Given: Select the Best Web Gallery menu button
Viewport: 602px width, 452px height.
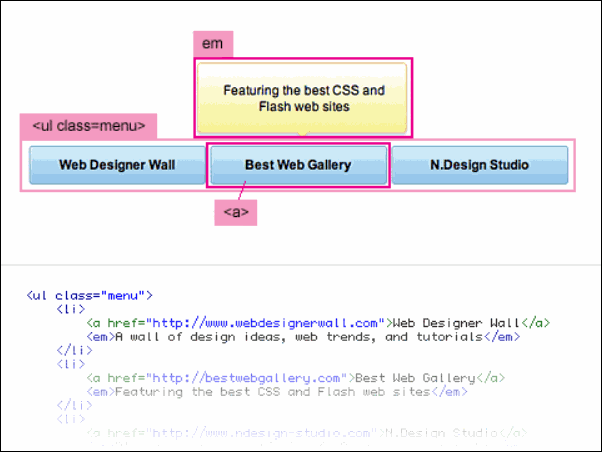Looking at the screenshot, I should (x=298, y=164).
